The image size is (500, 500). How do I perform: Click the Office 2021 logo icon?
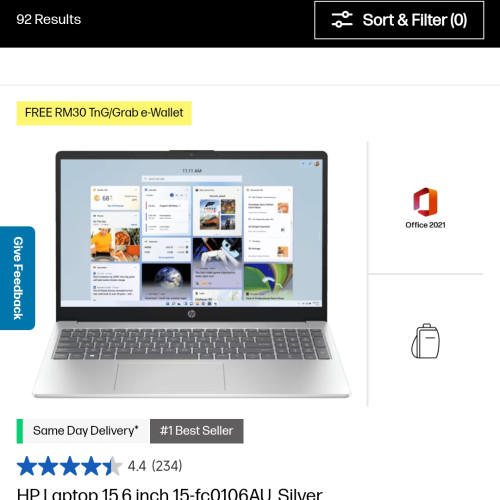(x=425, y=202)
